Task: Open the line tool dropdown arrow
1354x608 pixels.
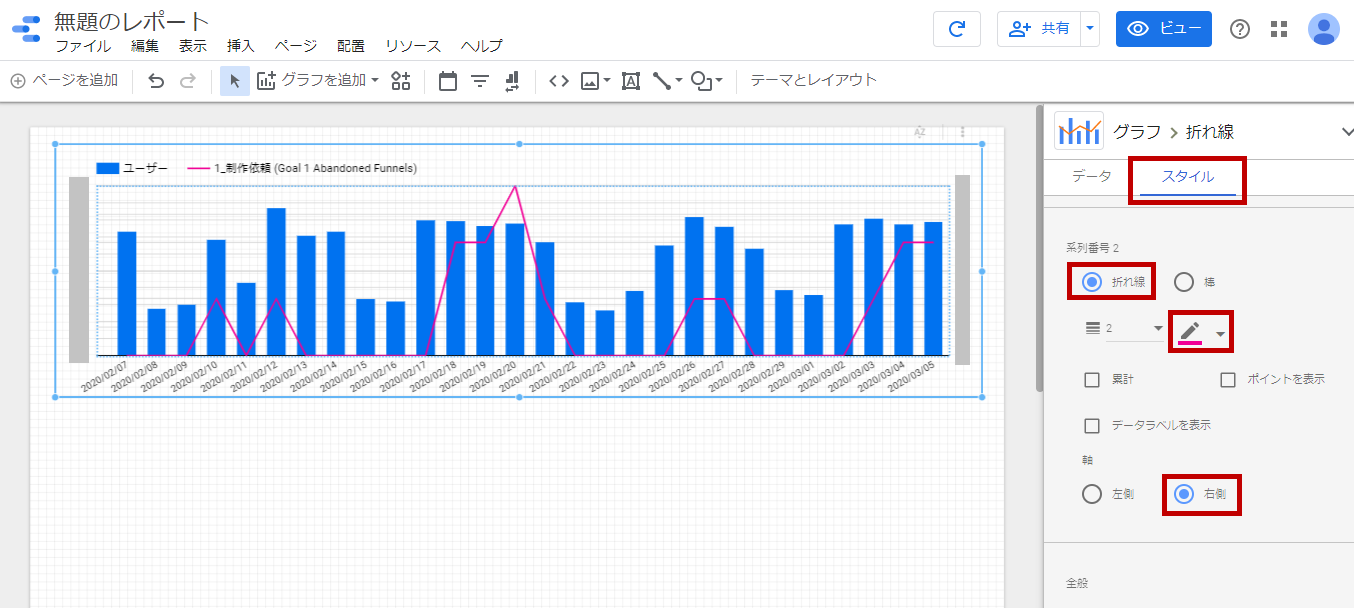Action: click(x=678, y=81)
